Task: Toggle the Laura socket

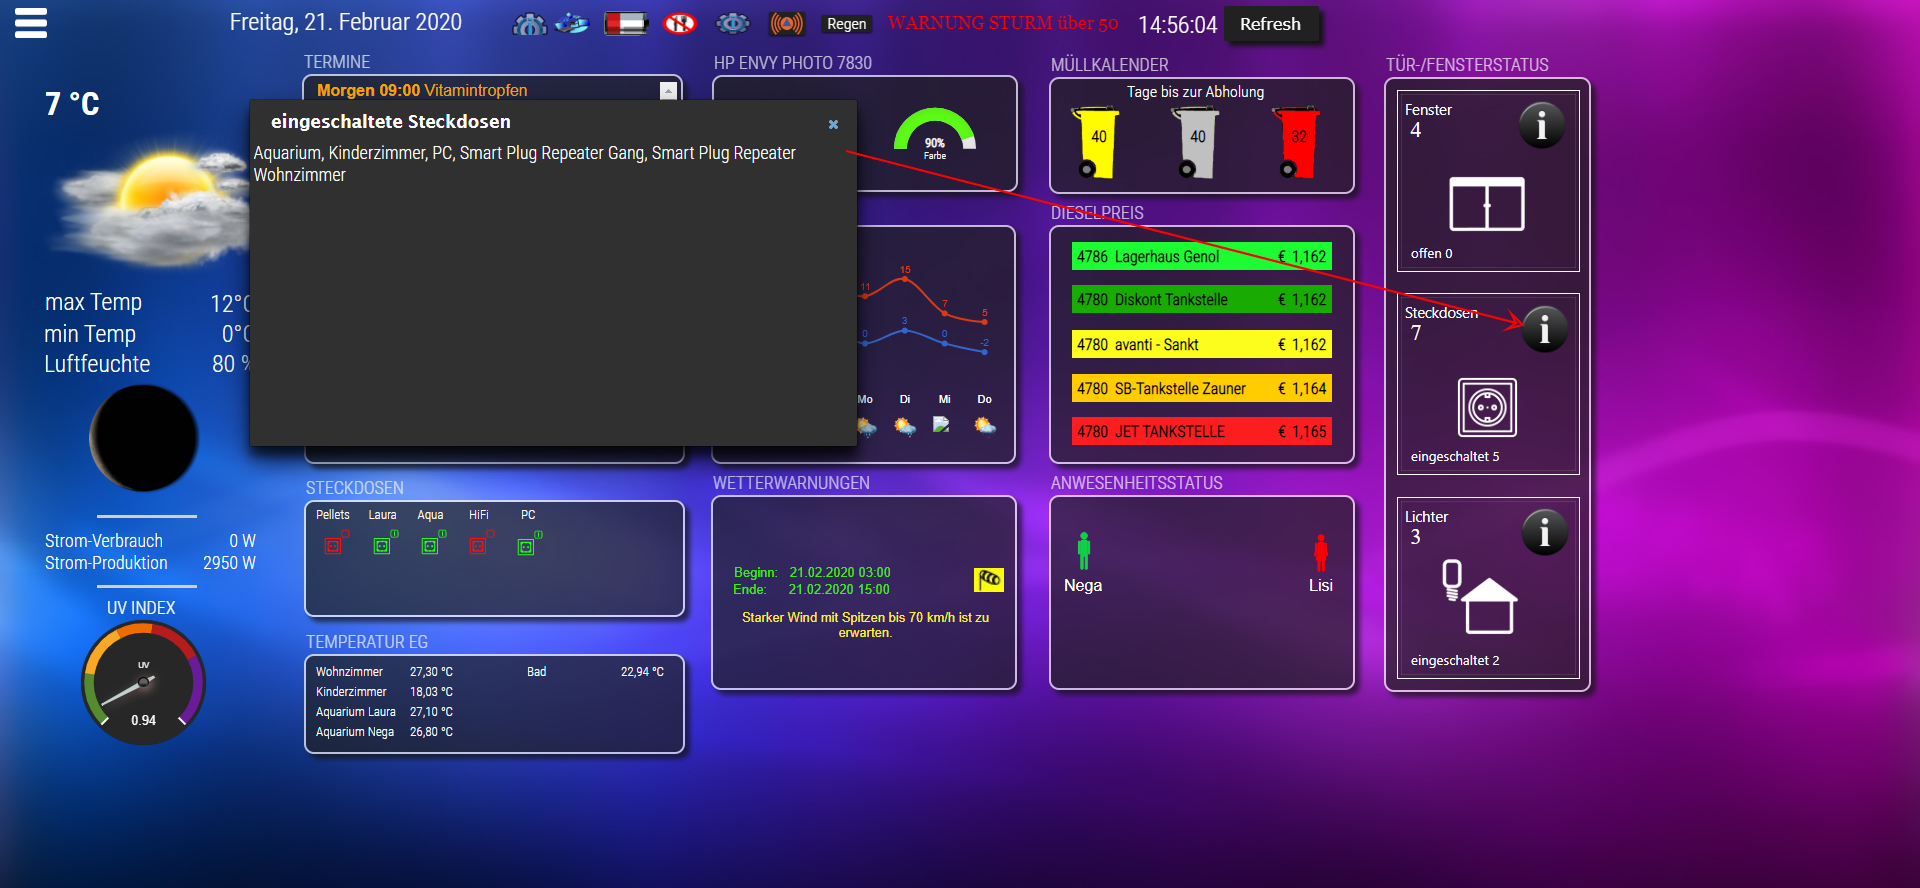Action: (382, 545)
